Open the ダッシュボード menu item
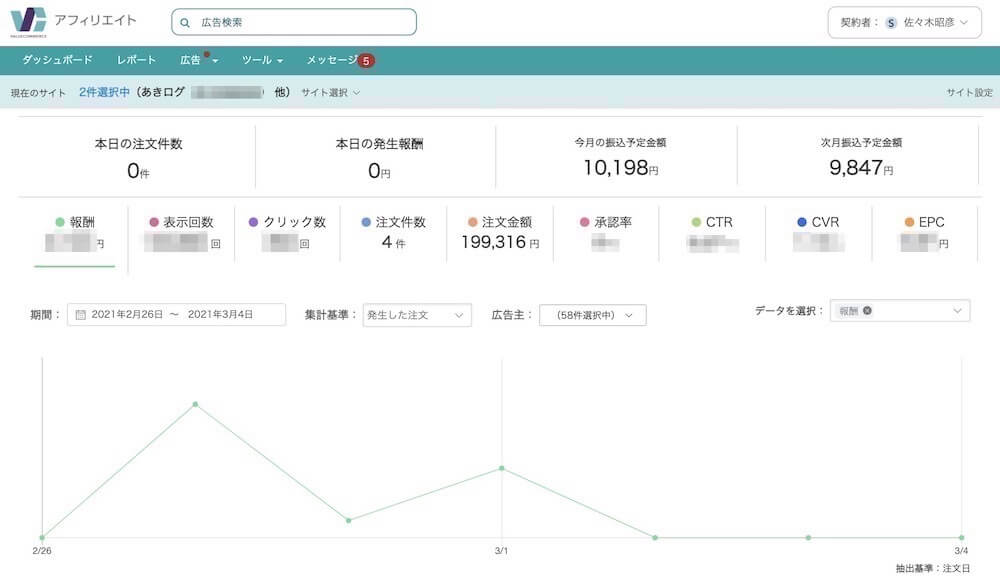 pyautogui.click(x=57, y=60)
